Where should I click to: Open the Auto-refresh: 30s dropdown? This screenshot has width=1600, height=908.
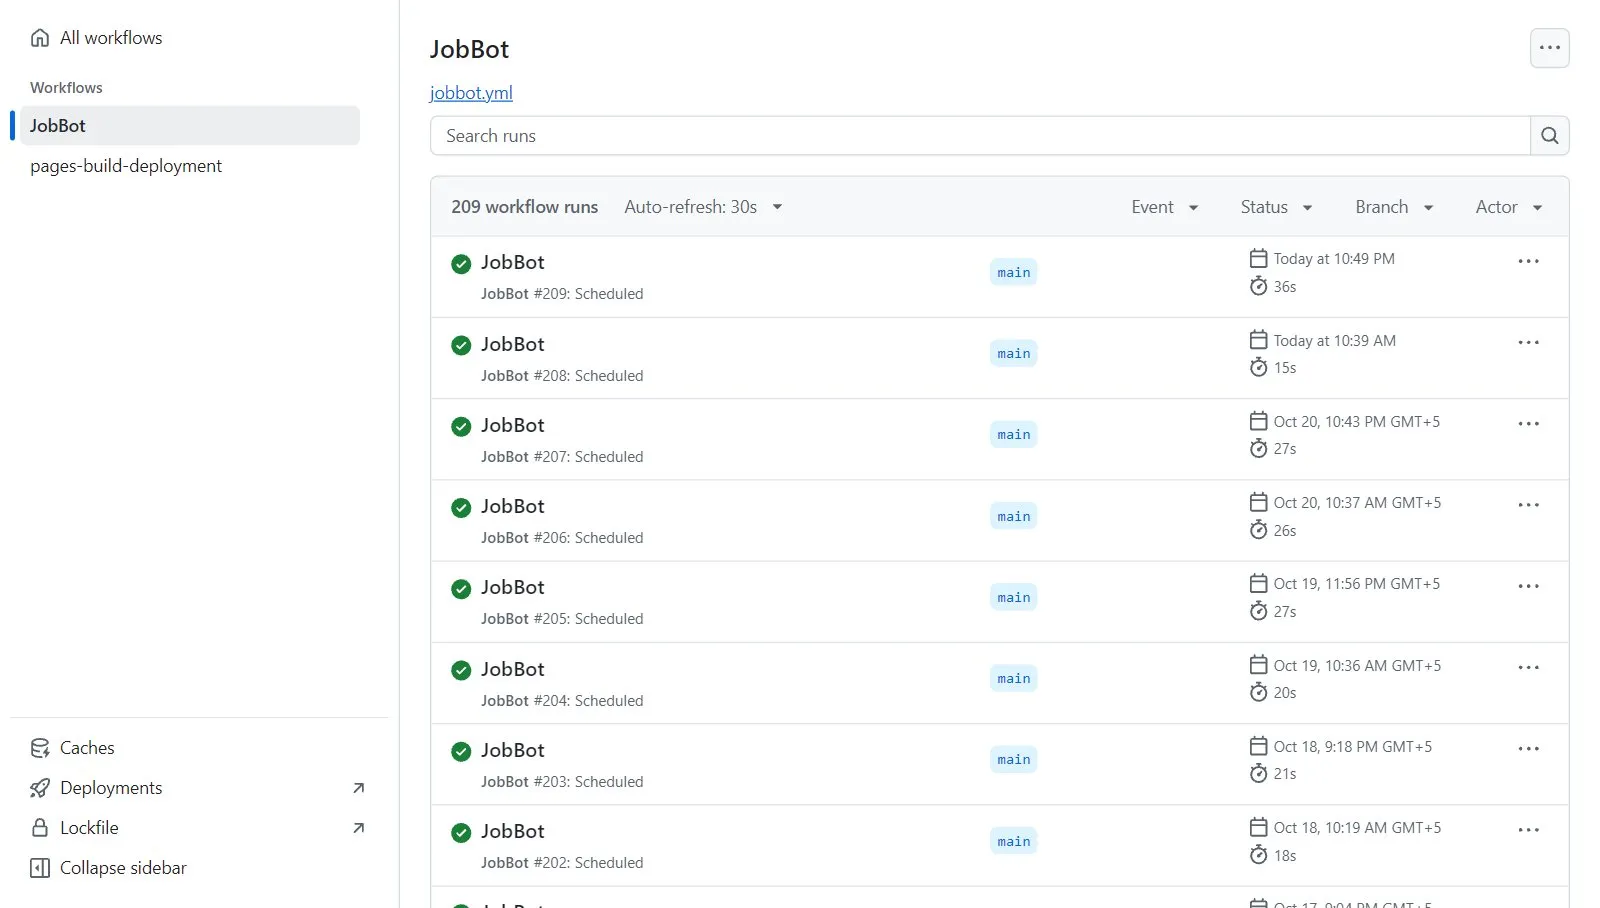pyautogui.click(x=703, y=207)
